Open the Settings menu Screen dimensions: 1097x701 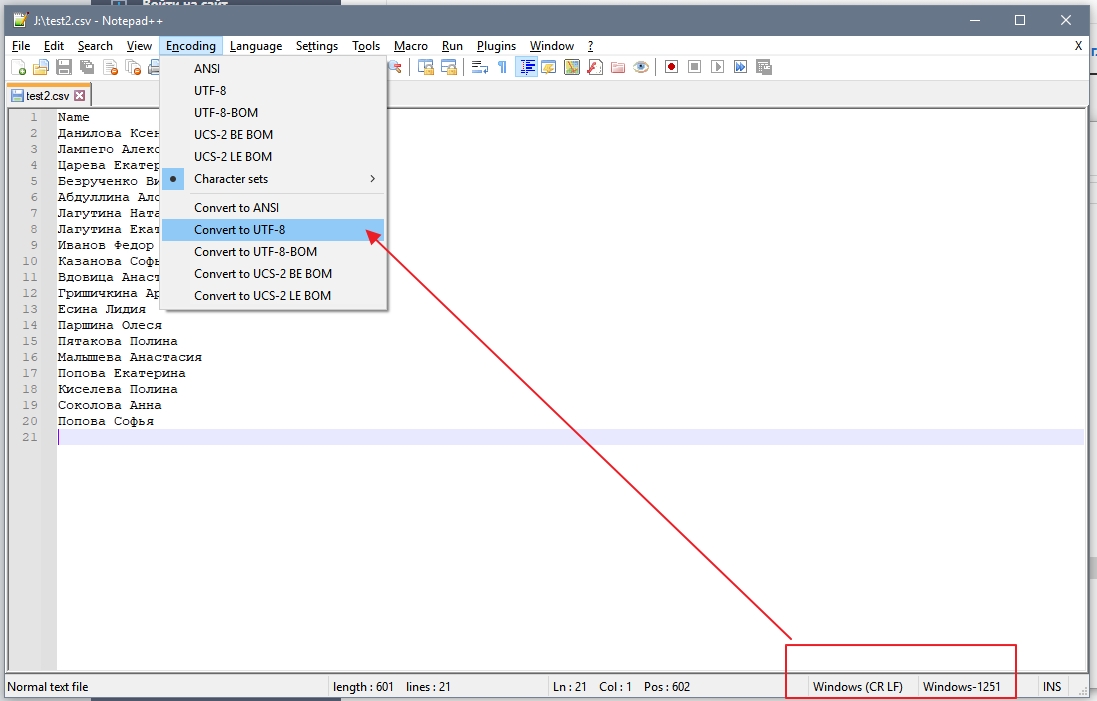click(x=317, y=45)
